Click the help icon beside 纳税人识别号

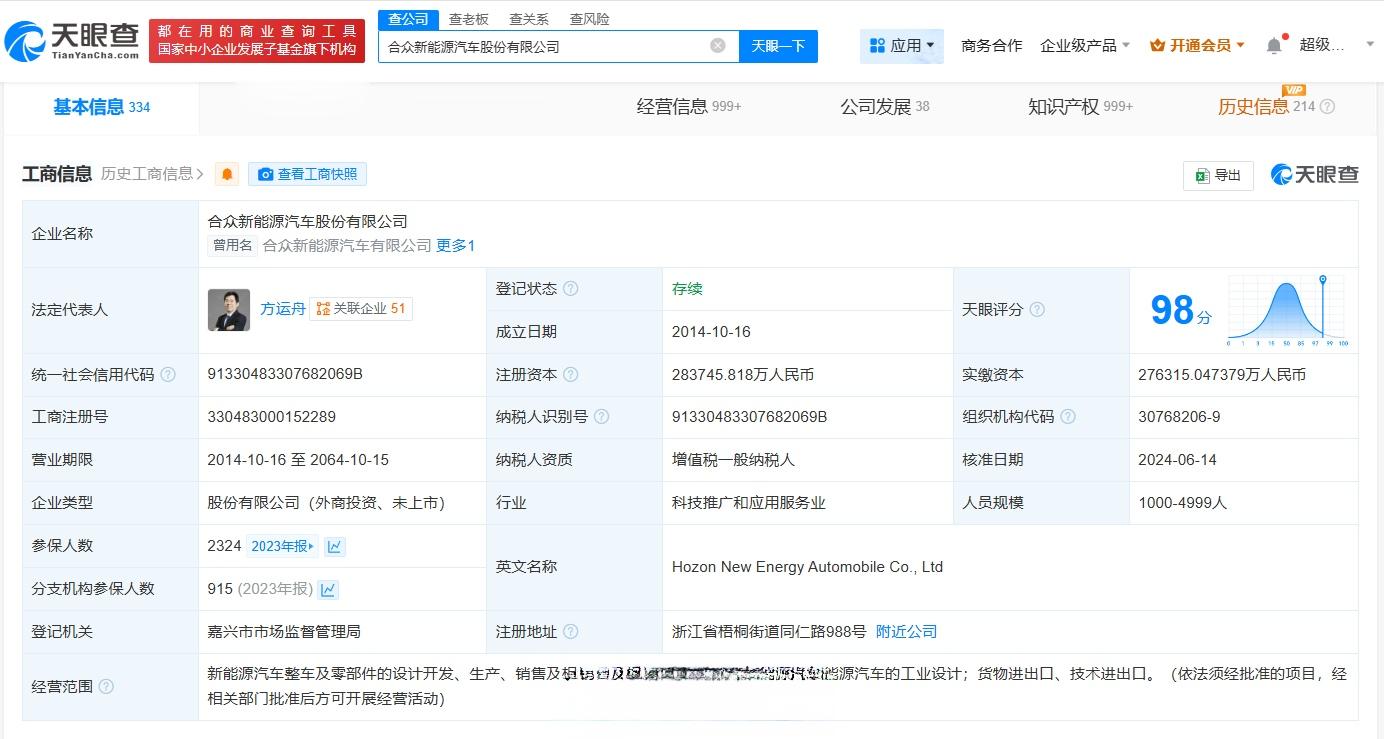[x=601, y=417]
